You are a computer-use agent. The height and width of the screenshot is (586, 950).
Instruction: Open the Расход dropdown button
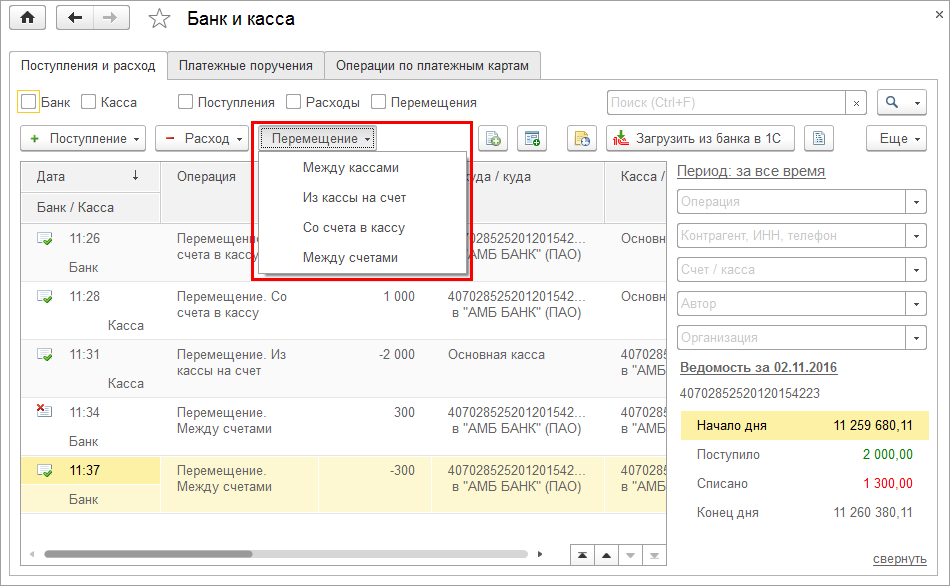(x=202, y=139)
